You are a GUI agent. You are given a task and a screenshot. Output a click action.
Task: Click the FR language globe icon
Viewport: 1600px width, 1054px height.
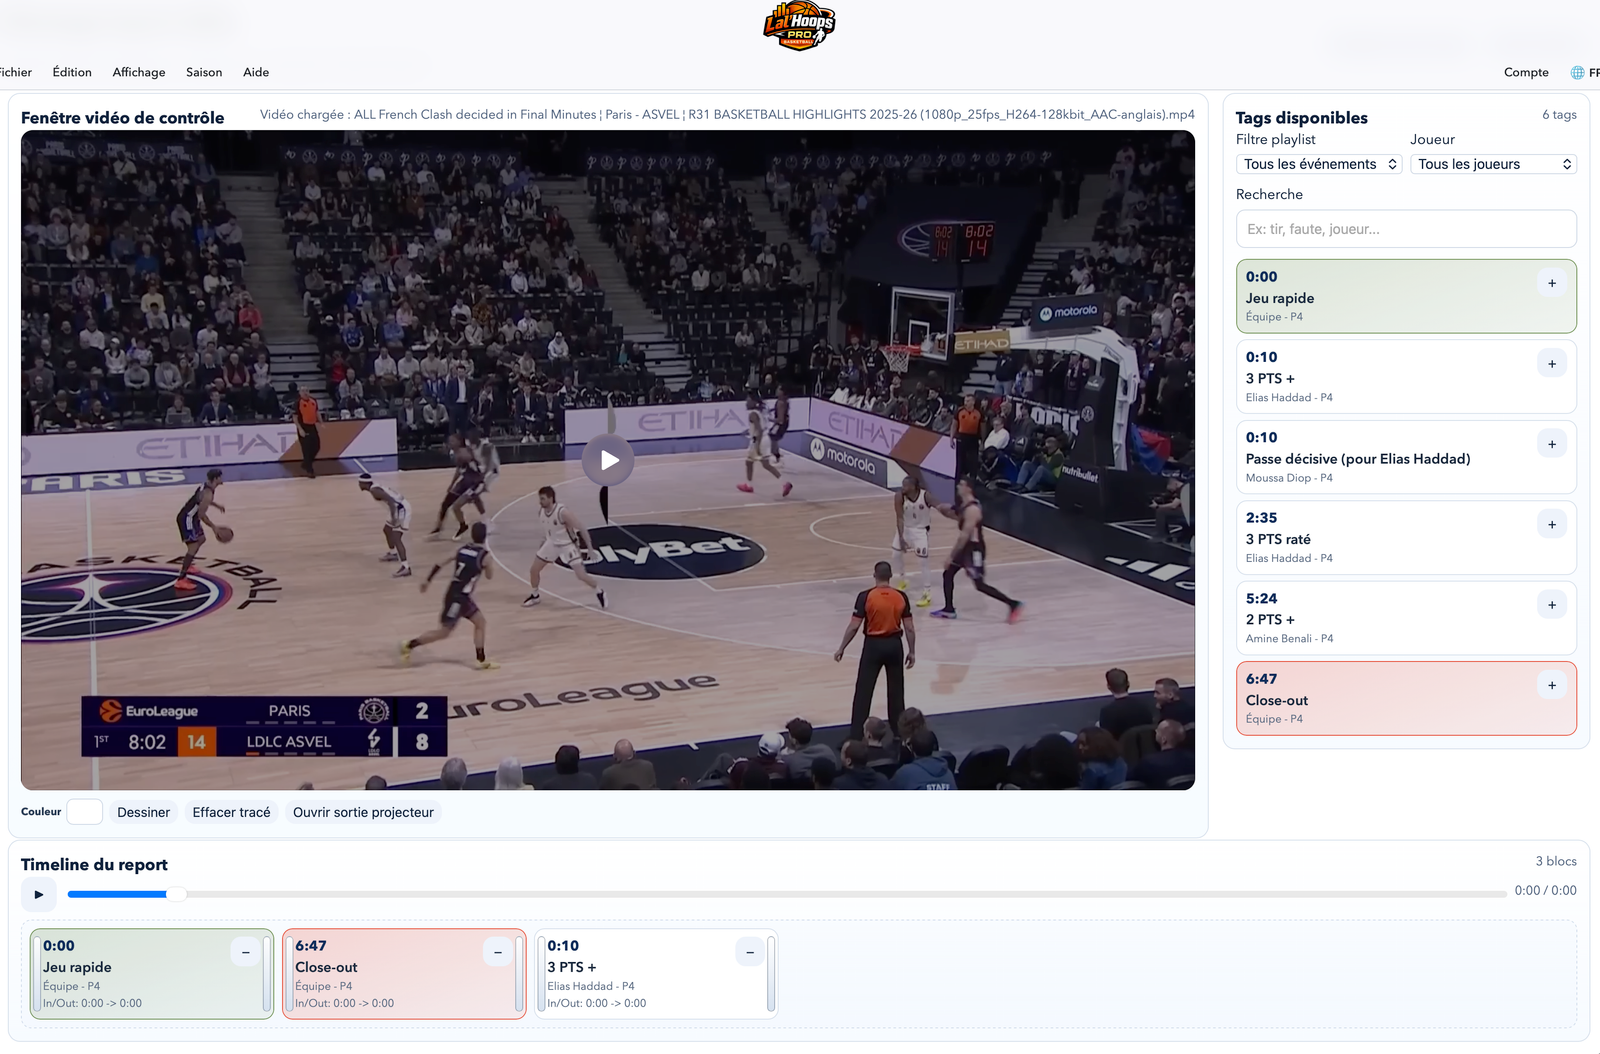1578,72
